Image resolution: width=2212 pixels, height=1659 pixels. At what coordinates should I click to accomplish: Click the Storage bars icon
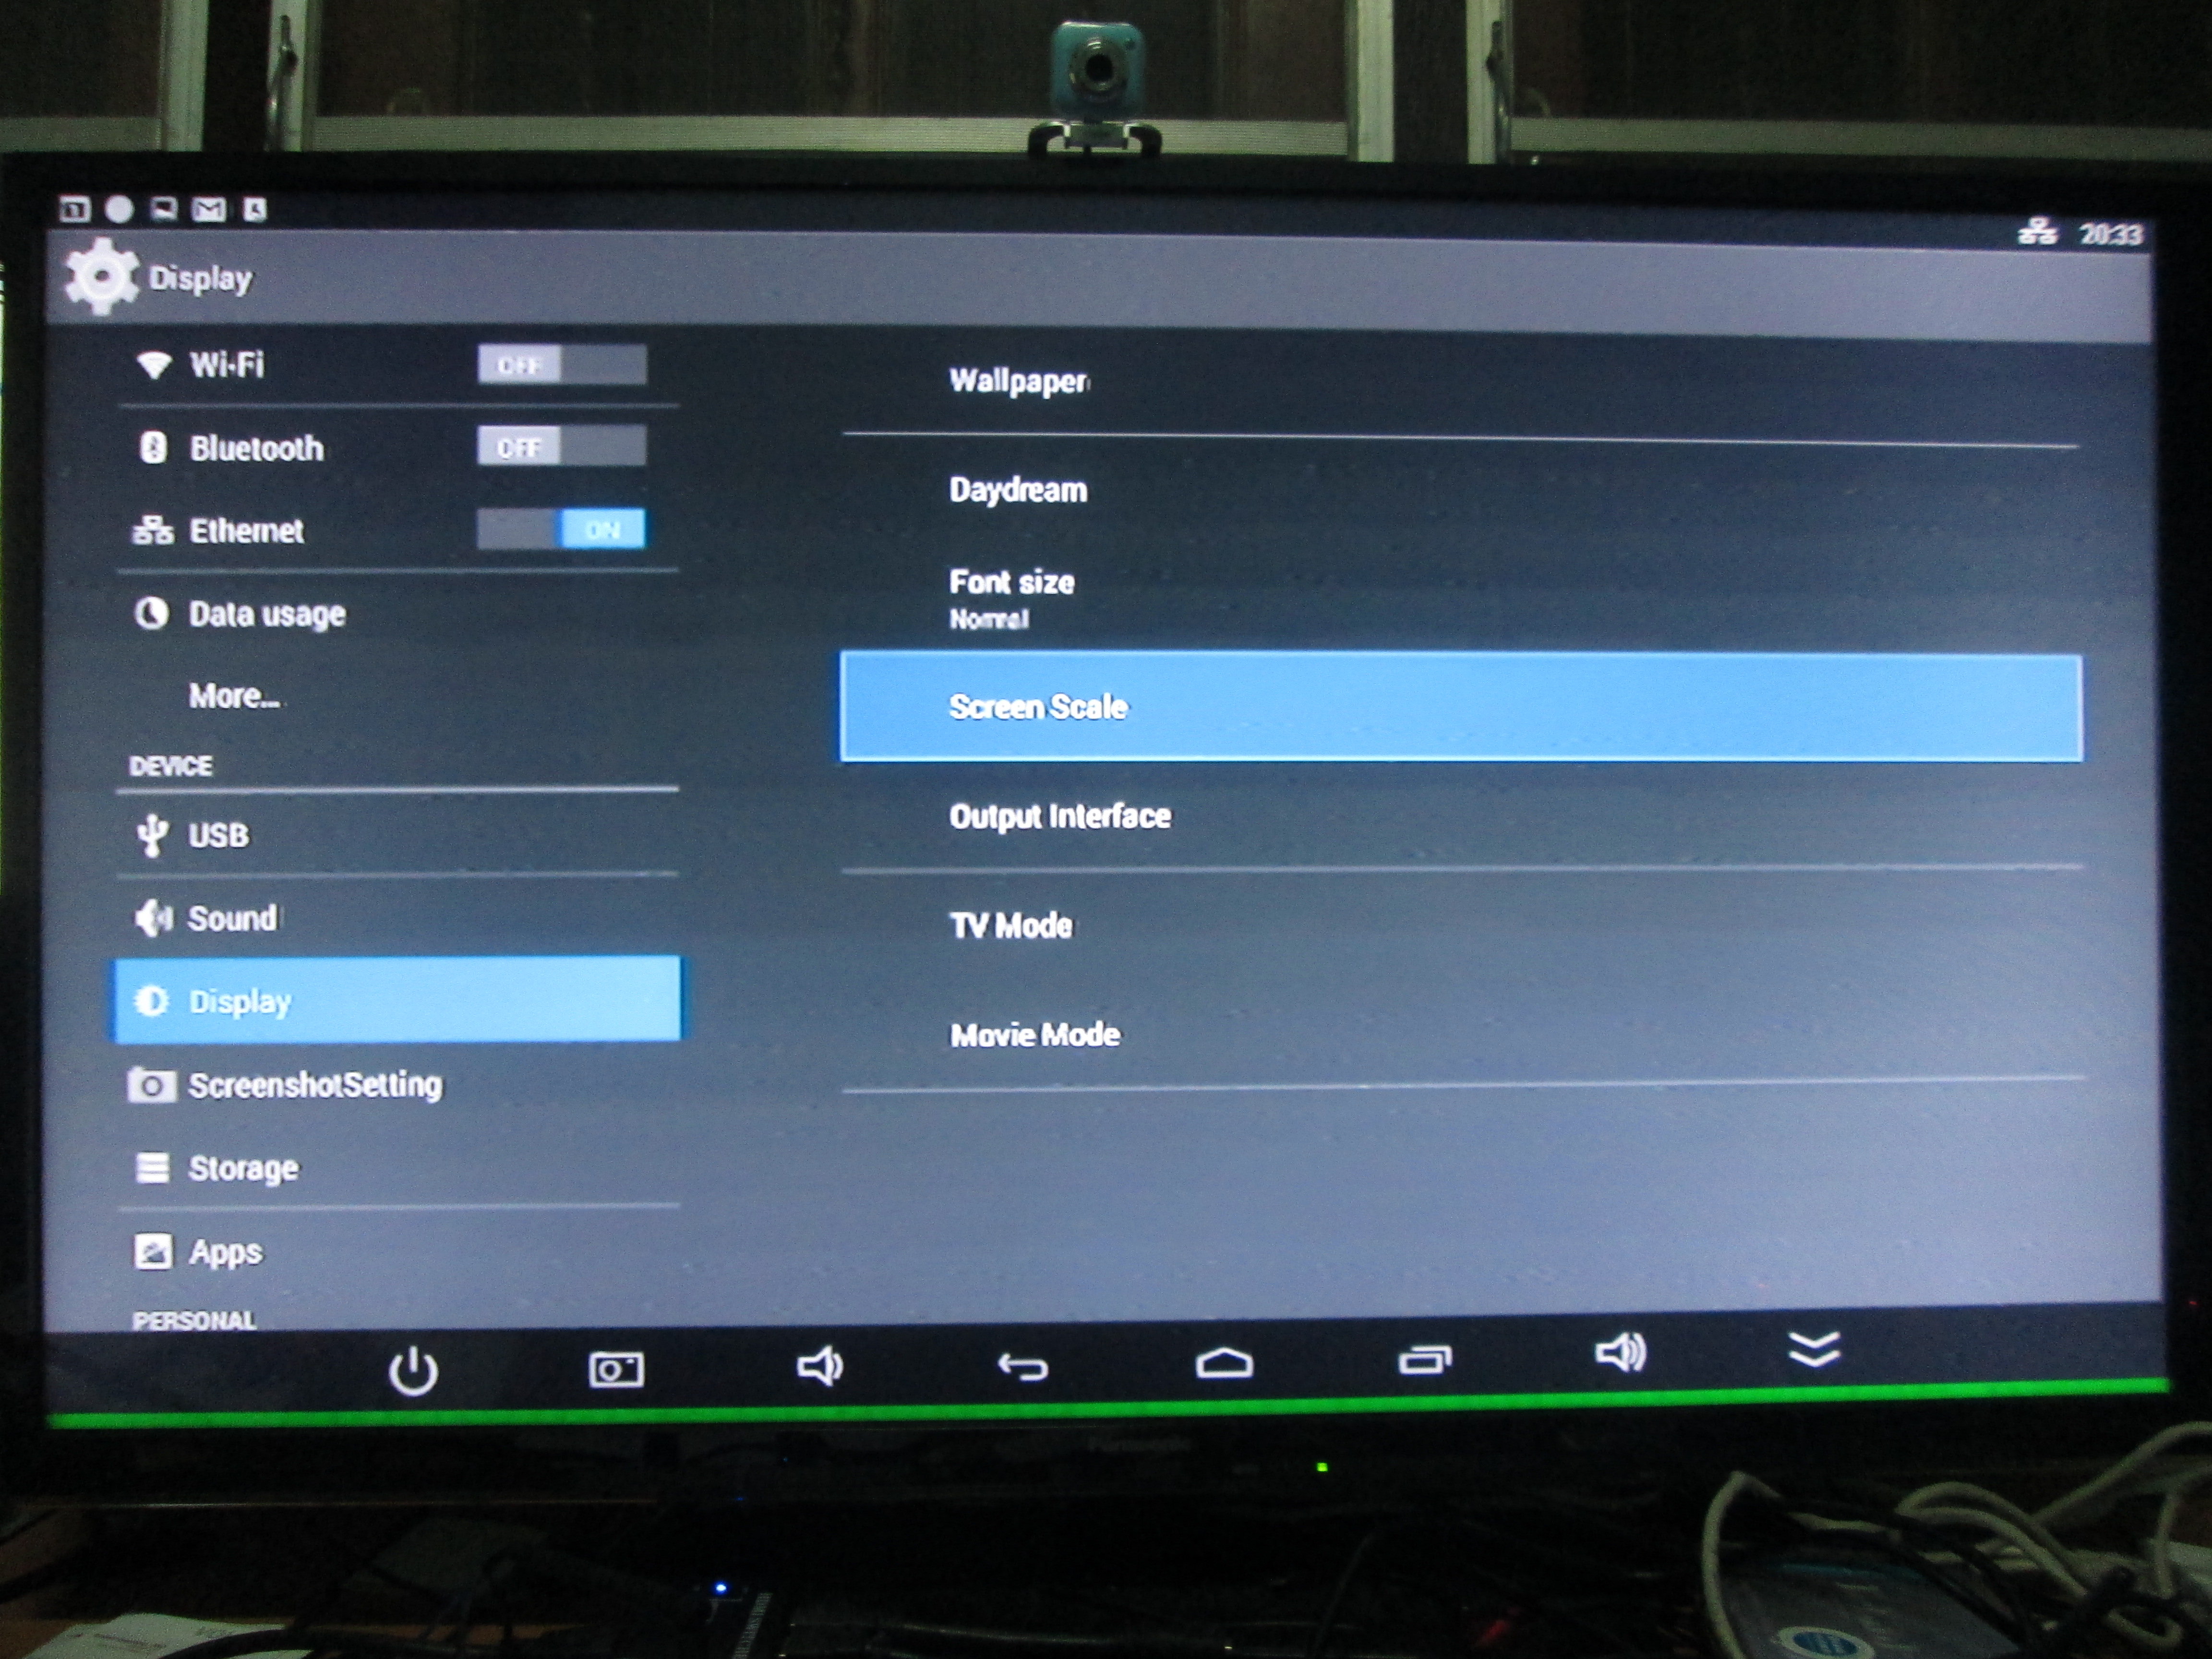[x=152, y=1168]
